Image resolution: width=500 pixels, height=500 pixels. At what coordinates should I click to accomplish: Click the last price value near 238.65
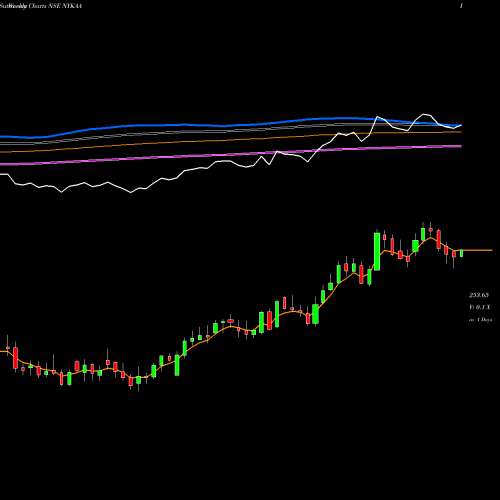coord(479,295)
